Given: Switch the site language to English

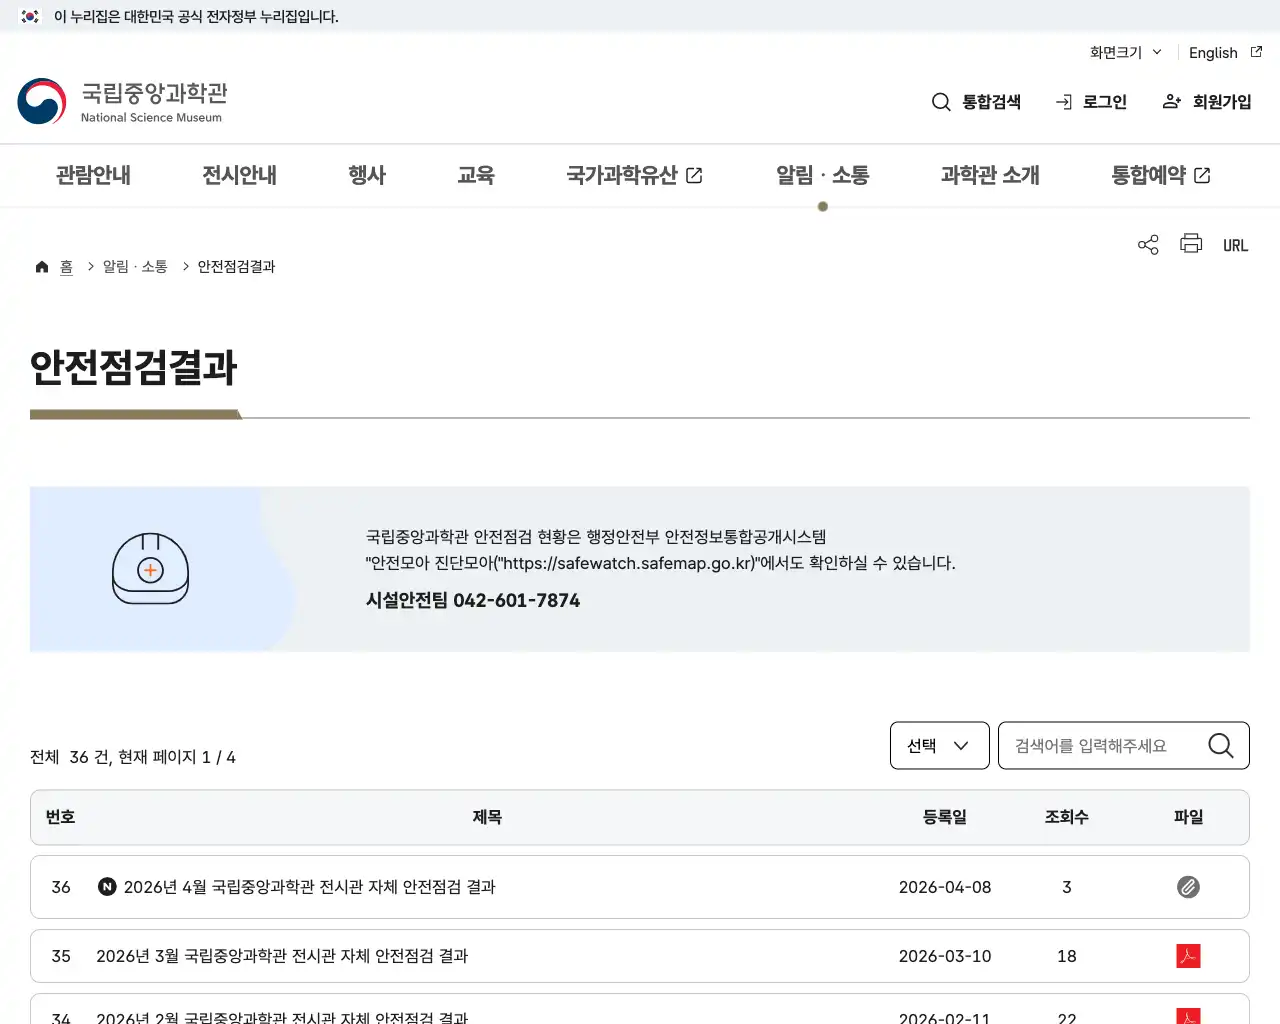Looking at the screenshot, I should point(1212,53).
